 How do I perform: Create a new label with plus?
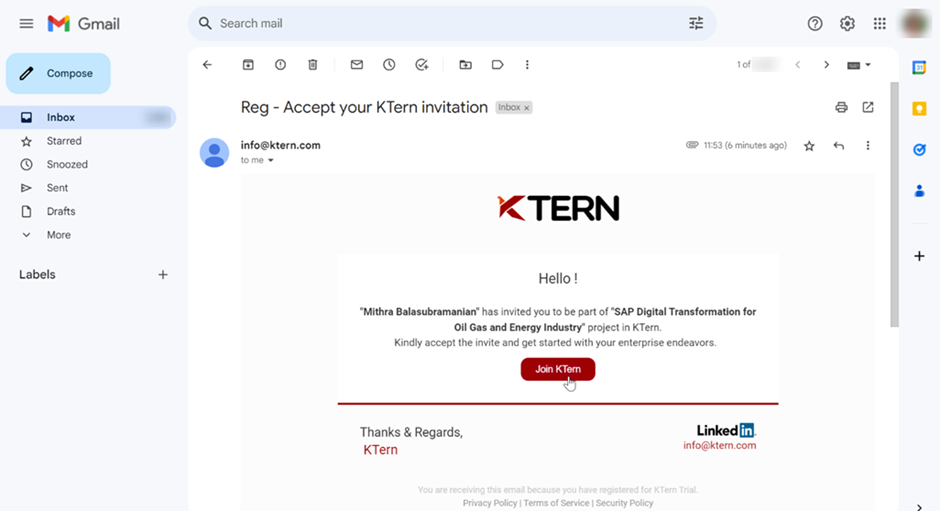coord(162,275)
